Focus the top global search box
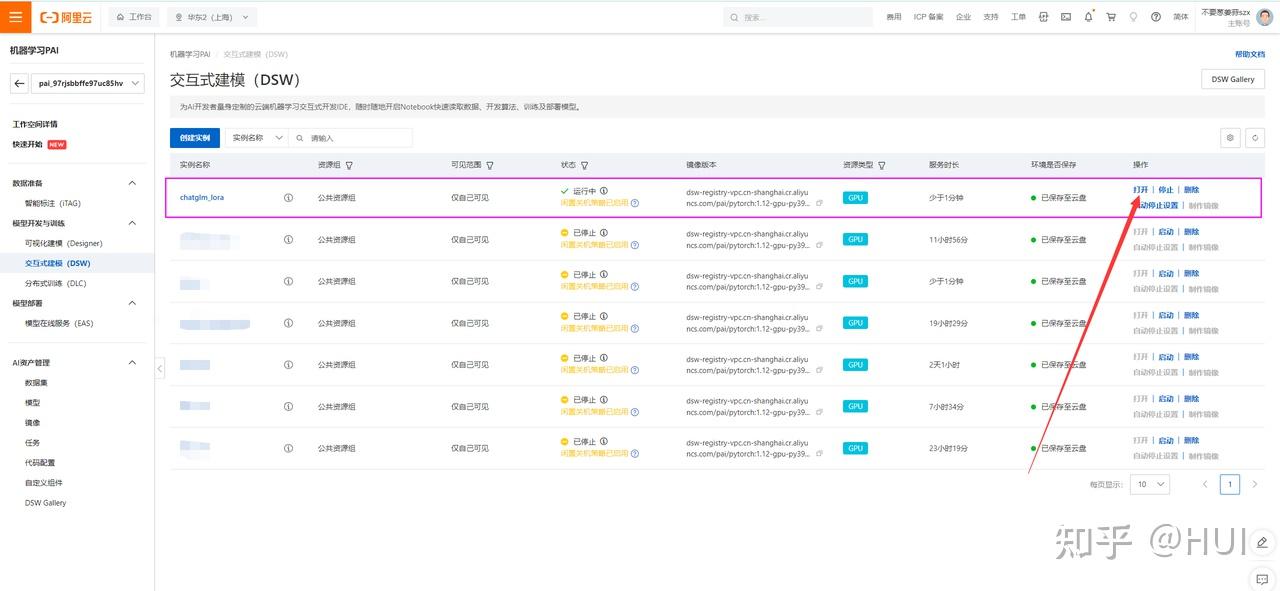 tap(800, 17)
